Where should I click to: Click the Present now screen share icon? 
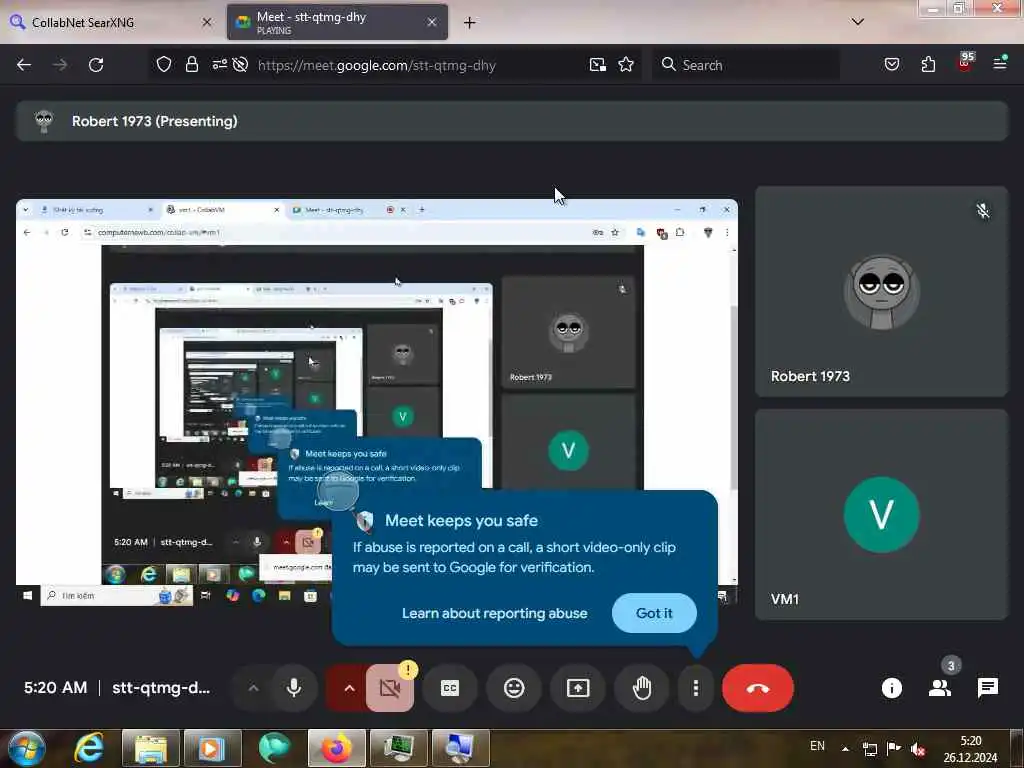pos(578,688)
